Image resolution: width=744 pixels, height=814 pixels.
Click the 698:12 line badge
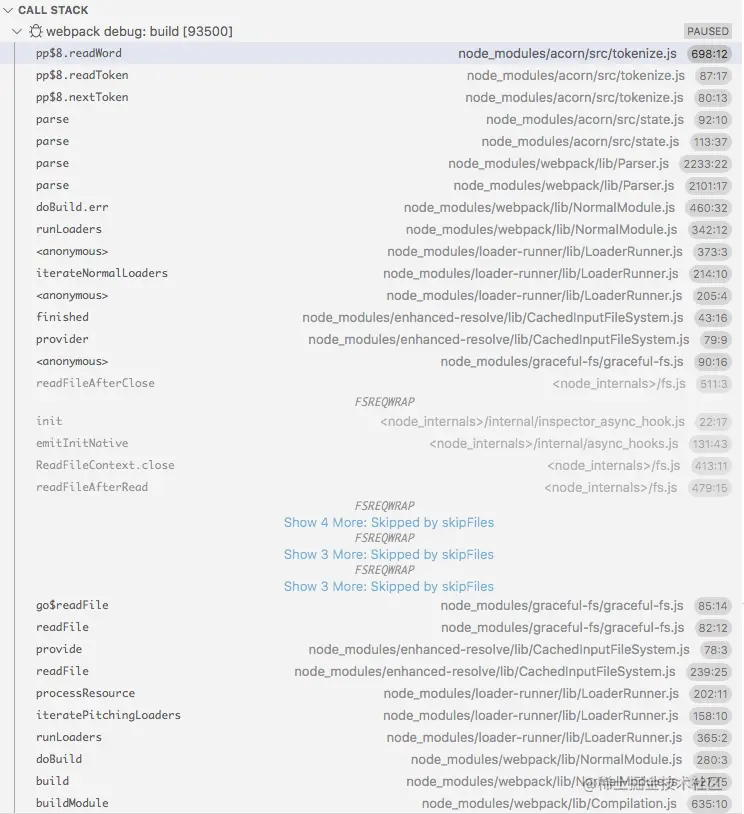click(709, 53)
